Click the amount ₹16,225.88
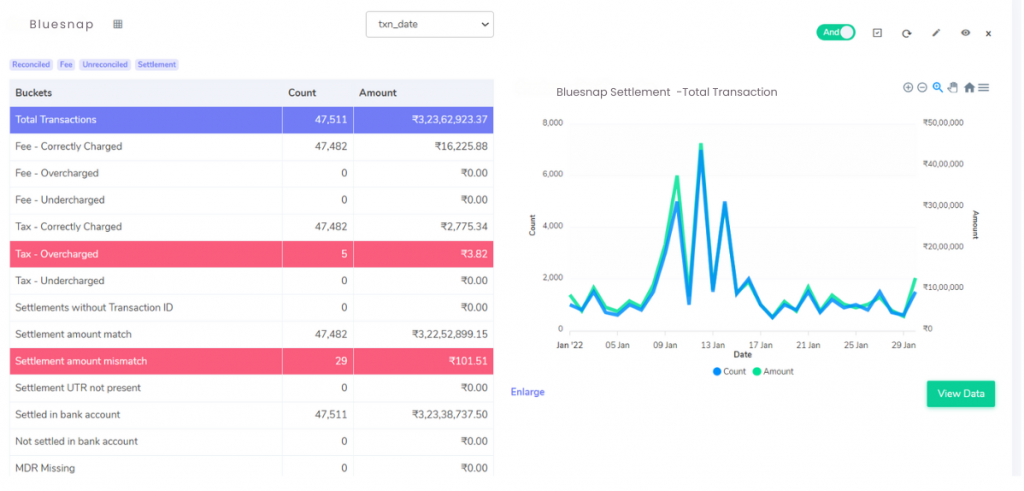Viewport: 1024px width, 491px height. (461, 147)
